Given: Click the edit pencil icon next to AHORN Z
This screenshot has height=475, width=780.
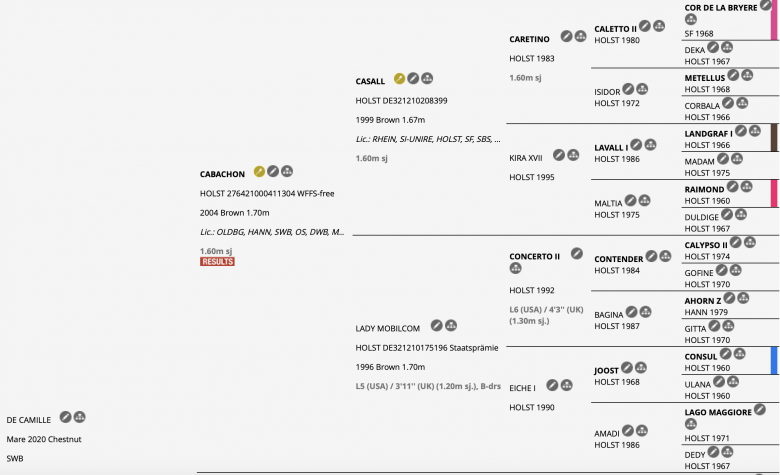Looking at the screenshot, I should click(x=729, y=298).
